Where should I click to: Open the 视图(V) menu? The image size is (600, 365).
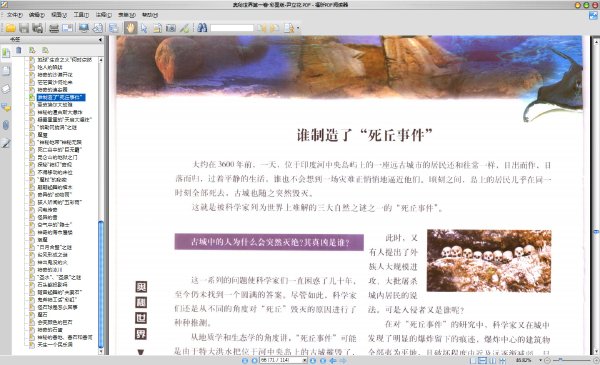[x=59, y=15]
